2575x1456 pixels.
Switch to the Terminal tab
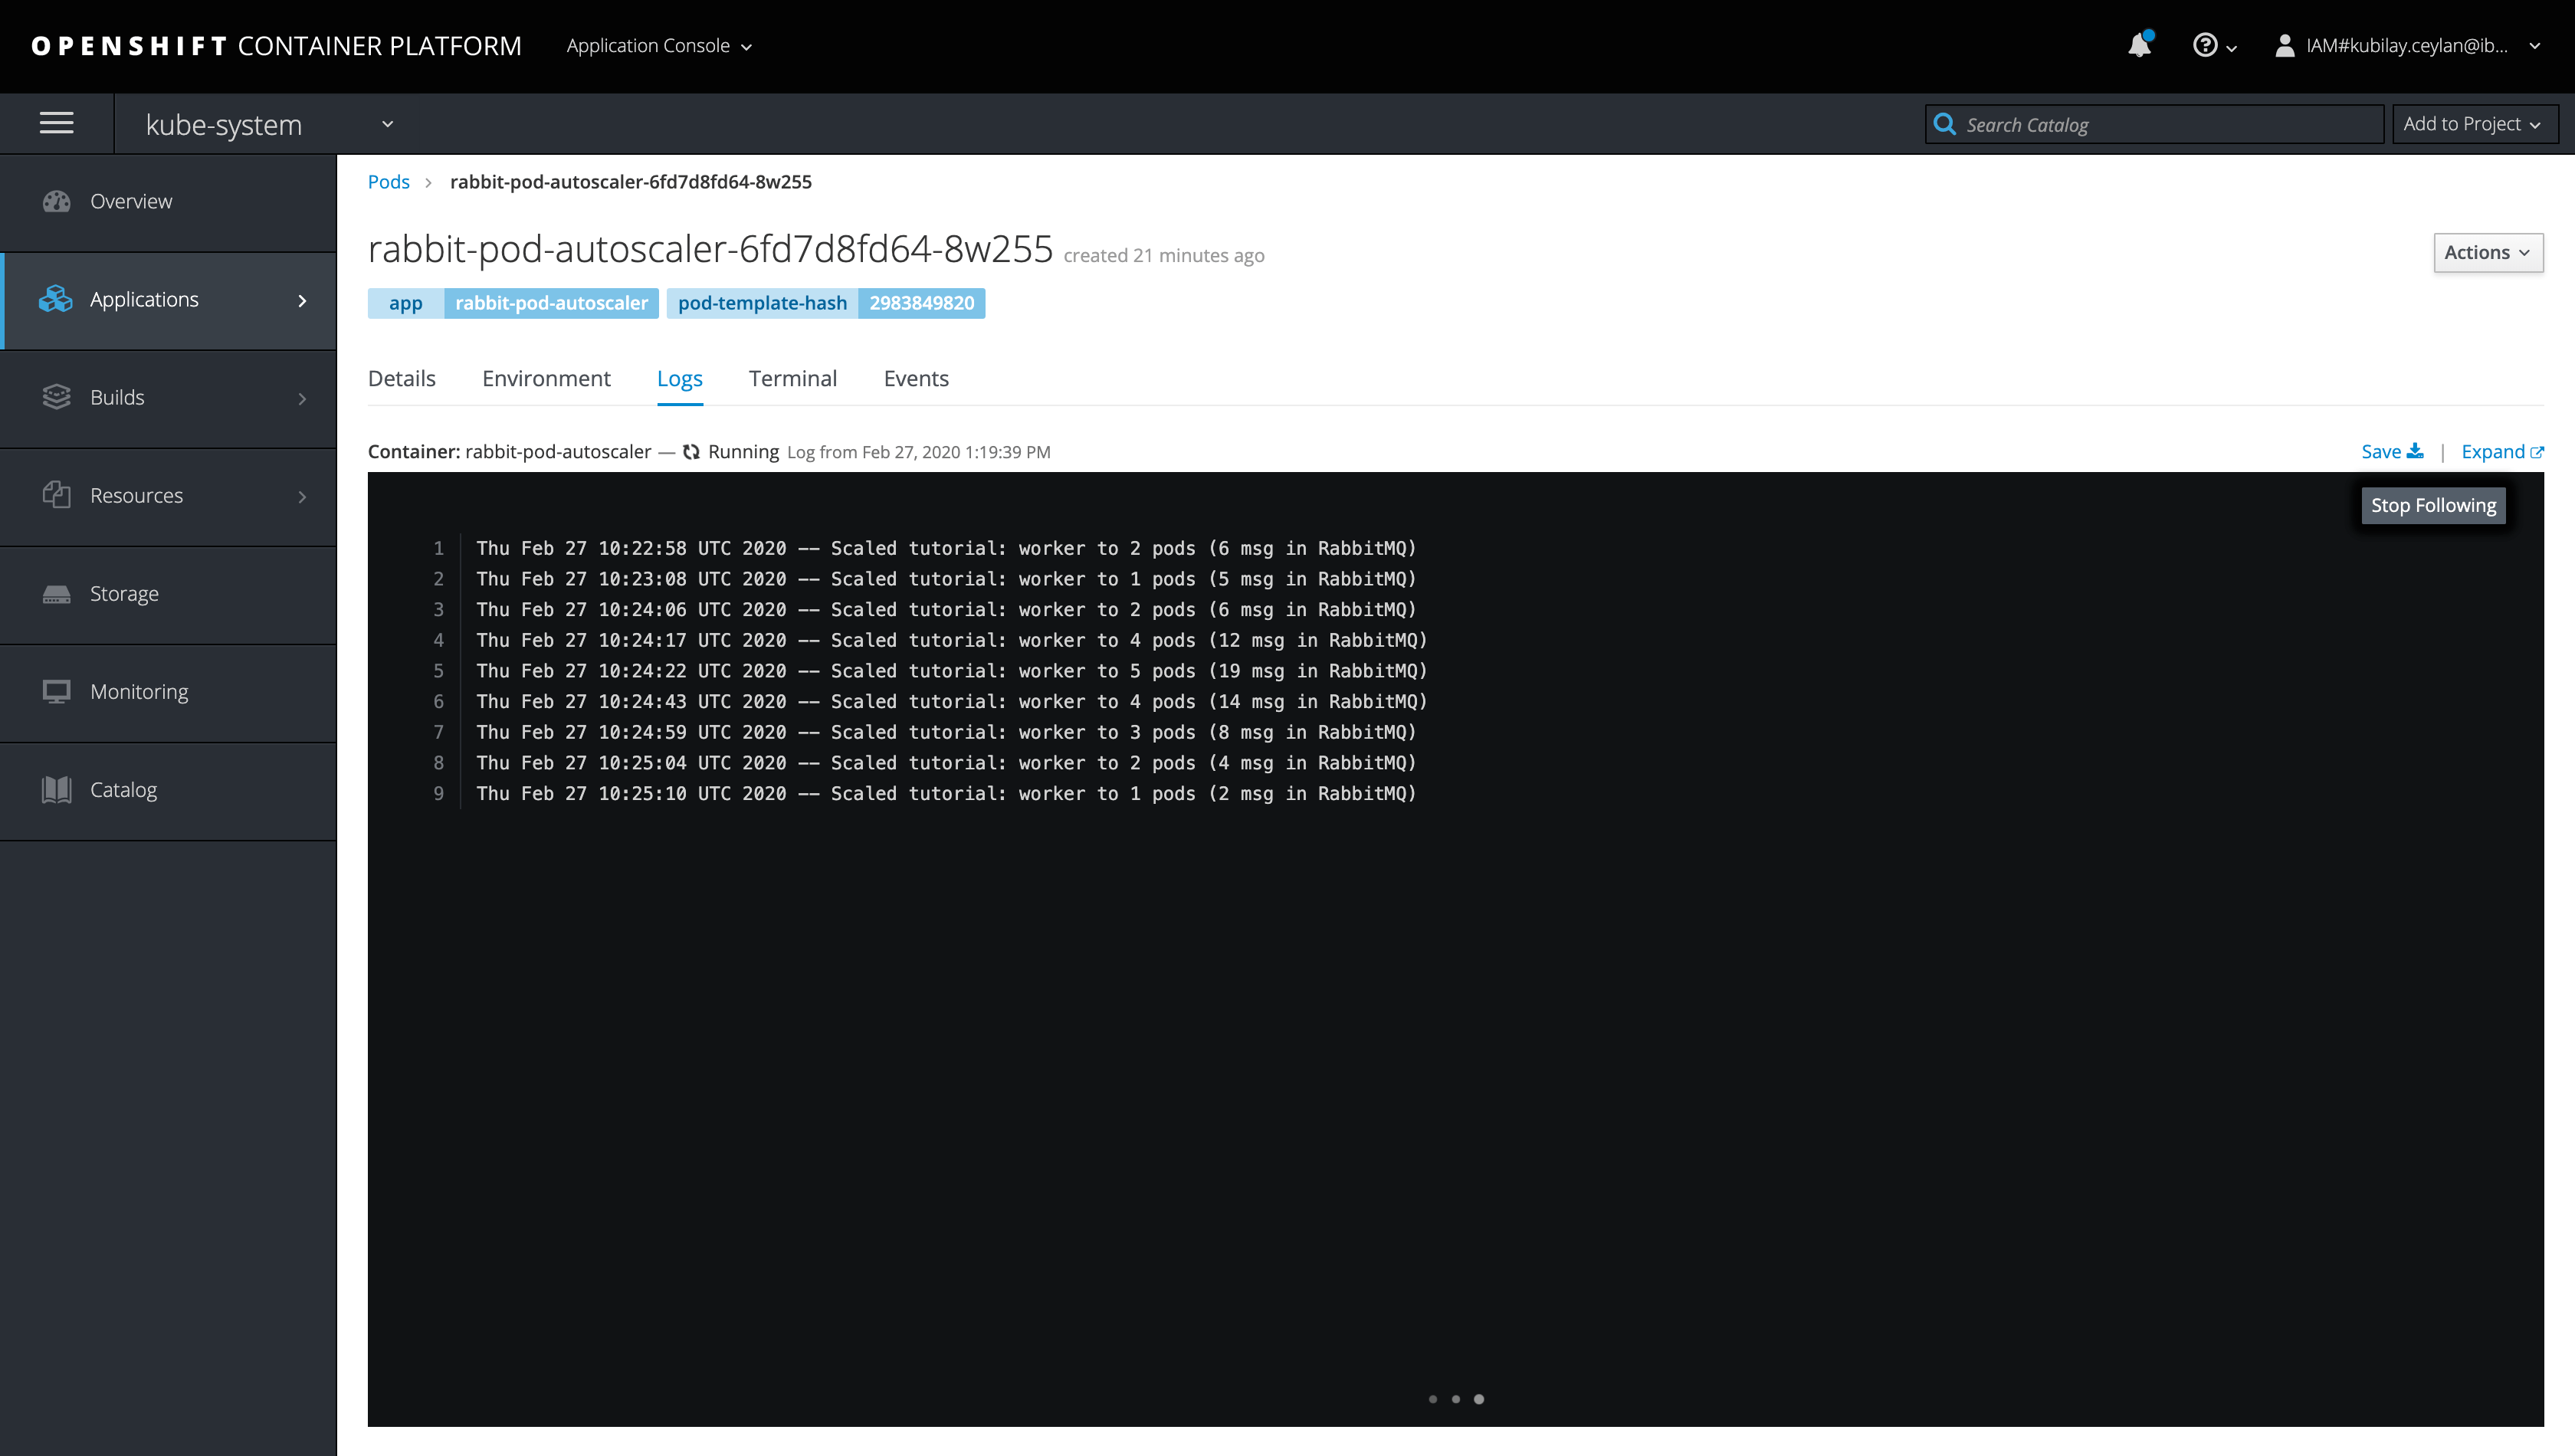792,378
